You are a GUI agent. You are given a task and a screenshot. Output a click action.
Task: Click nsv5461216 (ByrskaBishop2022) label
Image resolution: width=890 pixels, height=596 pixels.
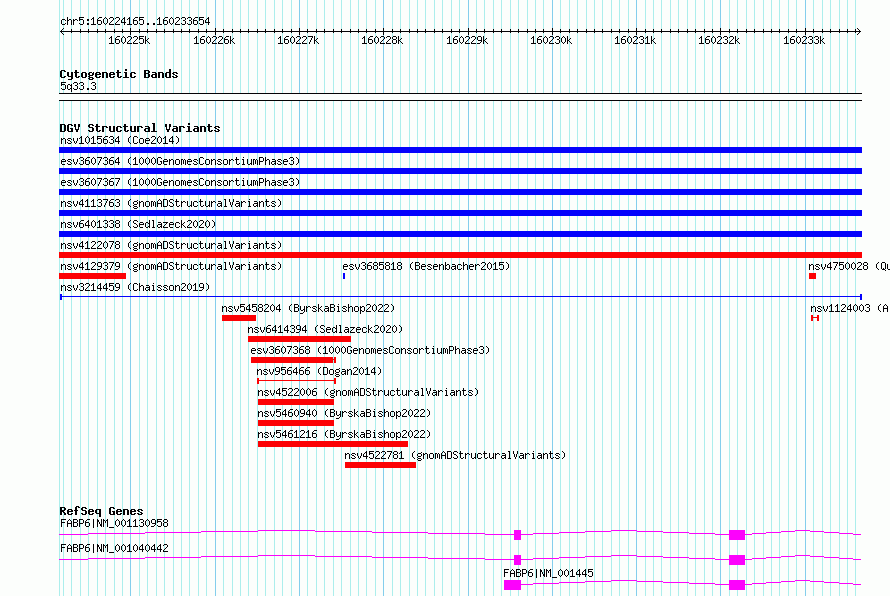click(344, 434)
